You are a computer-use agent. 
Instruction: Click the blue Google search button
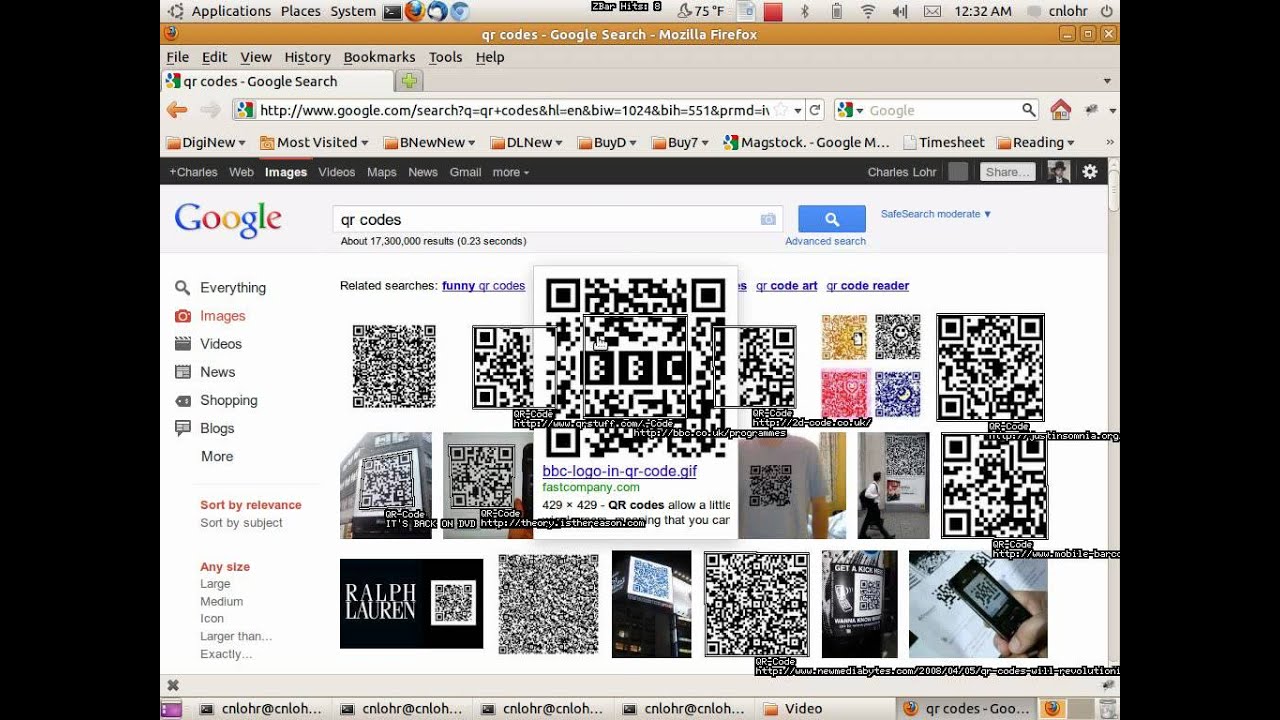click(x=832, y=219)
